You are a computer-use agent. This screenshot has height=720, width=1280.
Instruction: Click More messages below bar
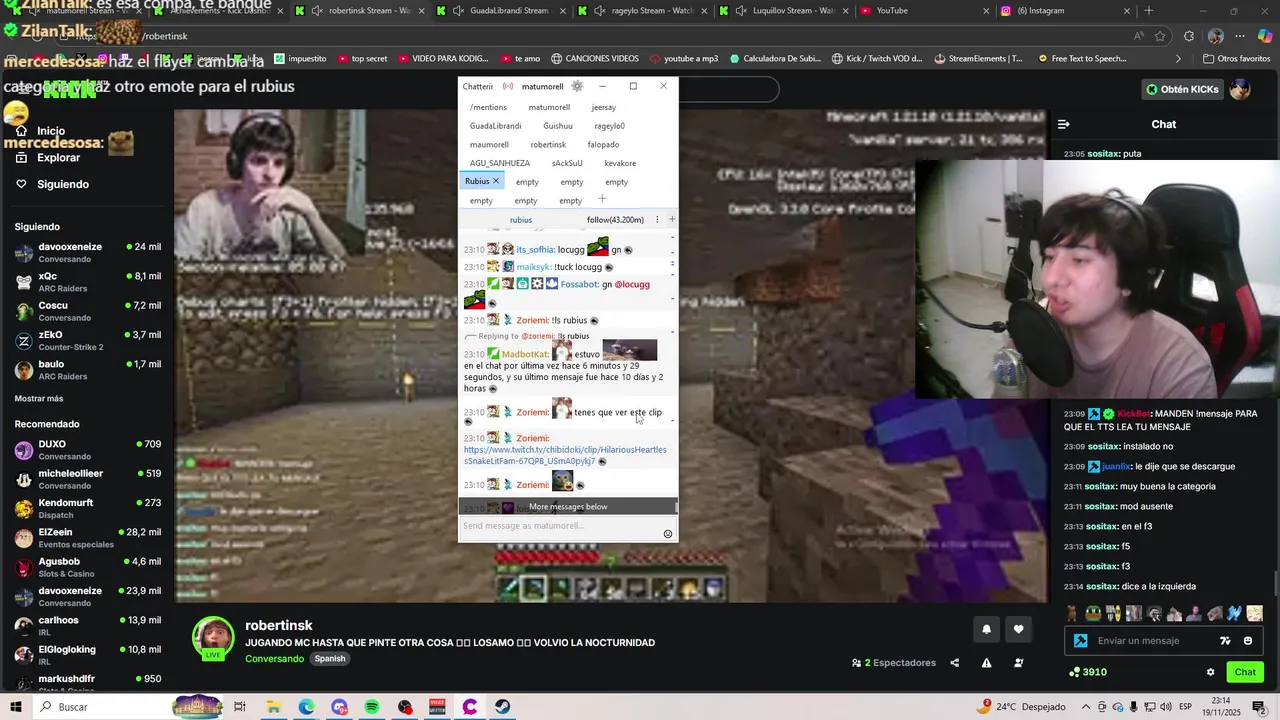coord(568,506)
